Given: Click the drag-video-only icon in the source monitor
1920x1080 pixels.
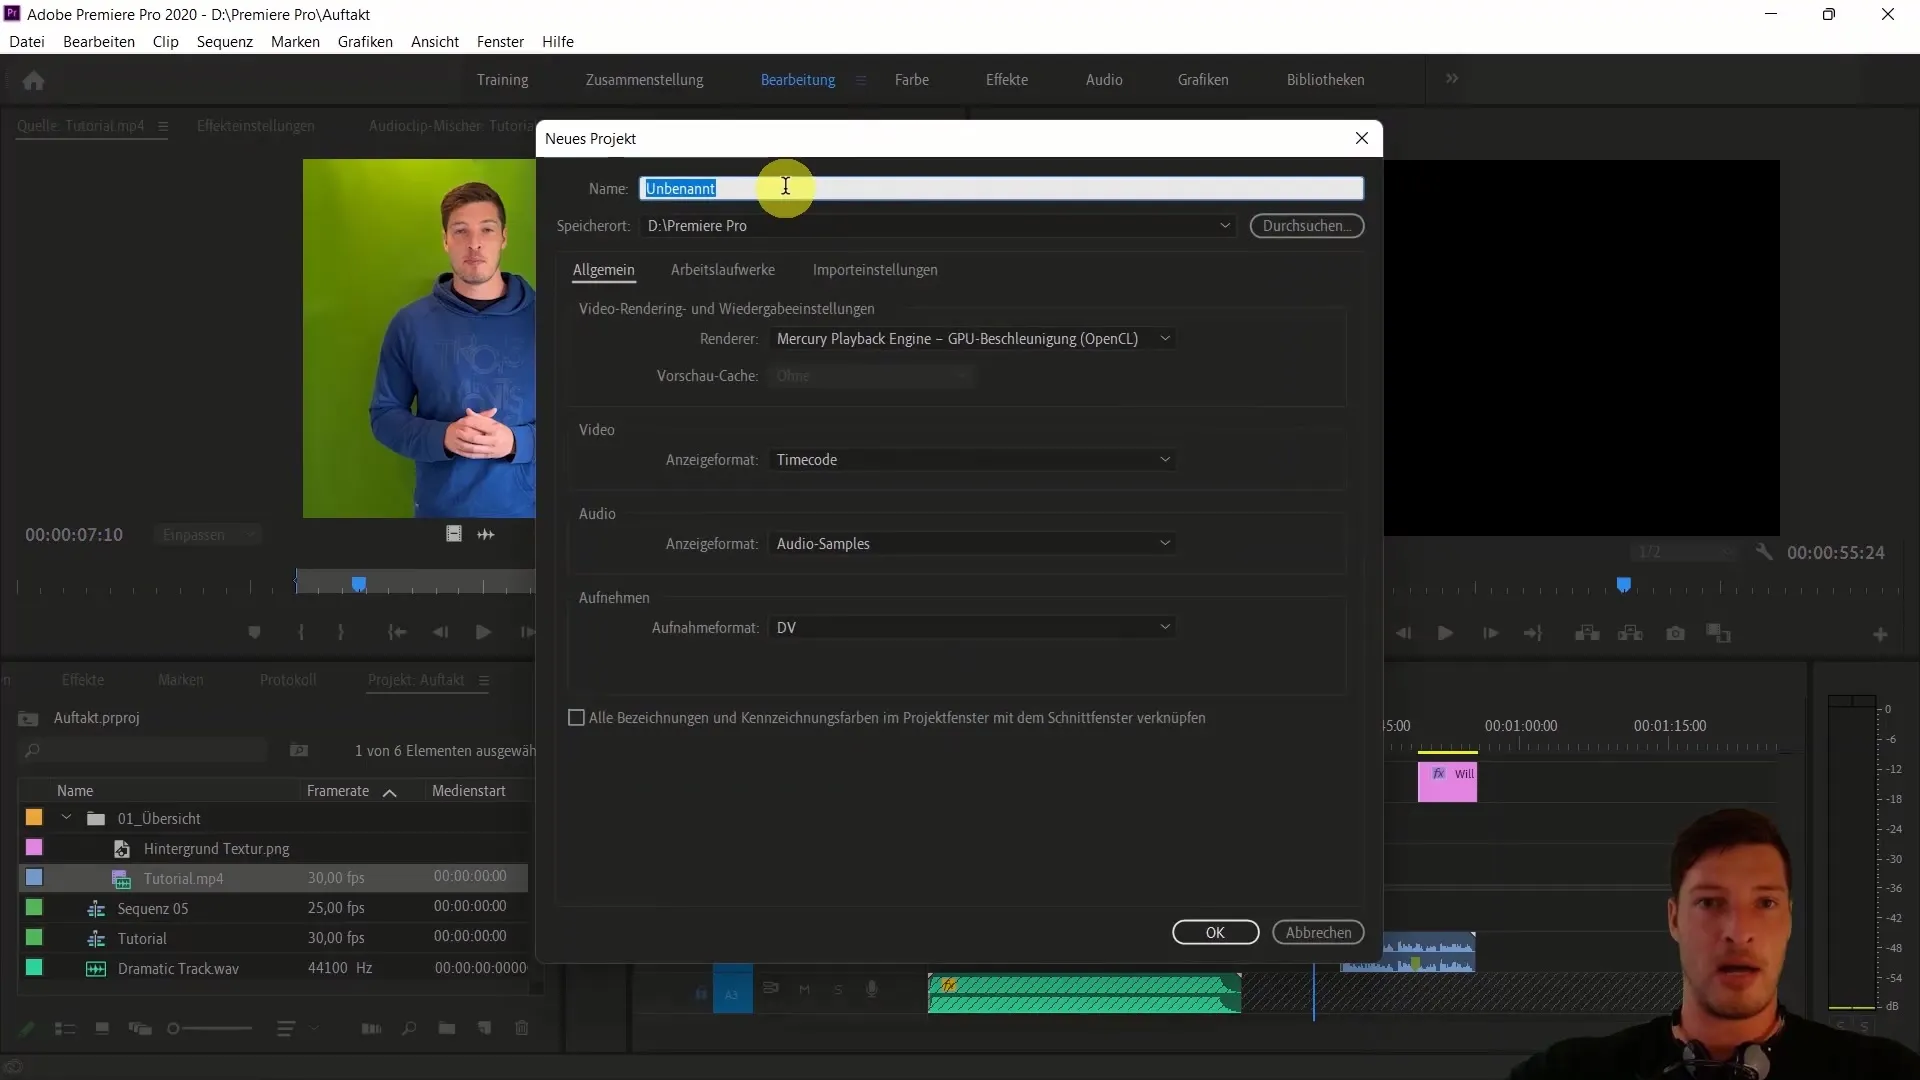Looking at the screenshot, I should 454,534.
